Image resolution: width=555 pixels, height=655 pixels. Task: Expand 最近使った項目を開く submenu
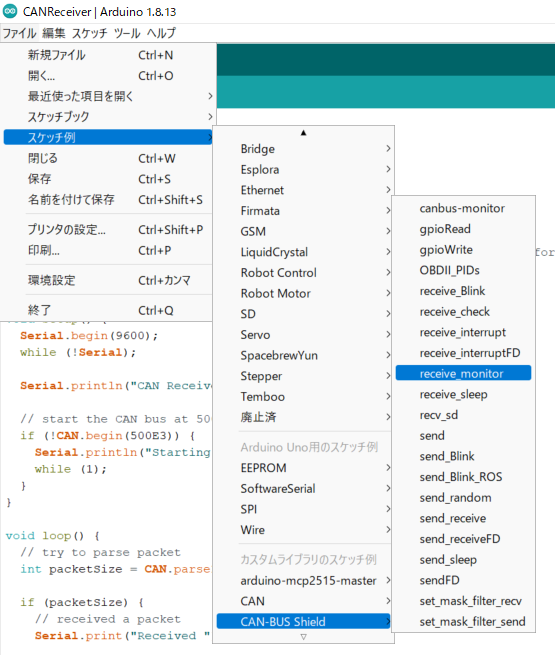click(x=108, y=96)
